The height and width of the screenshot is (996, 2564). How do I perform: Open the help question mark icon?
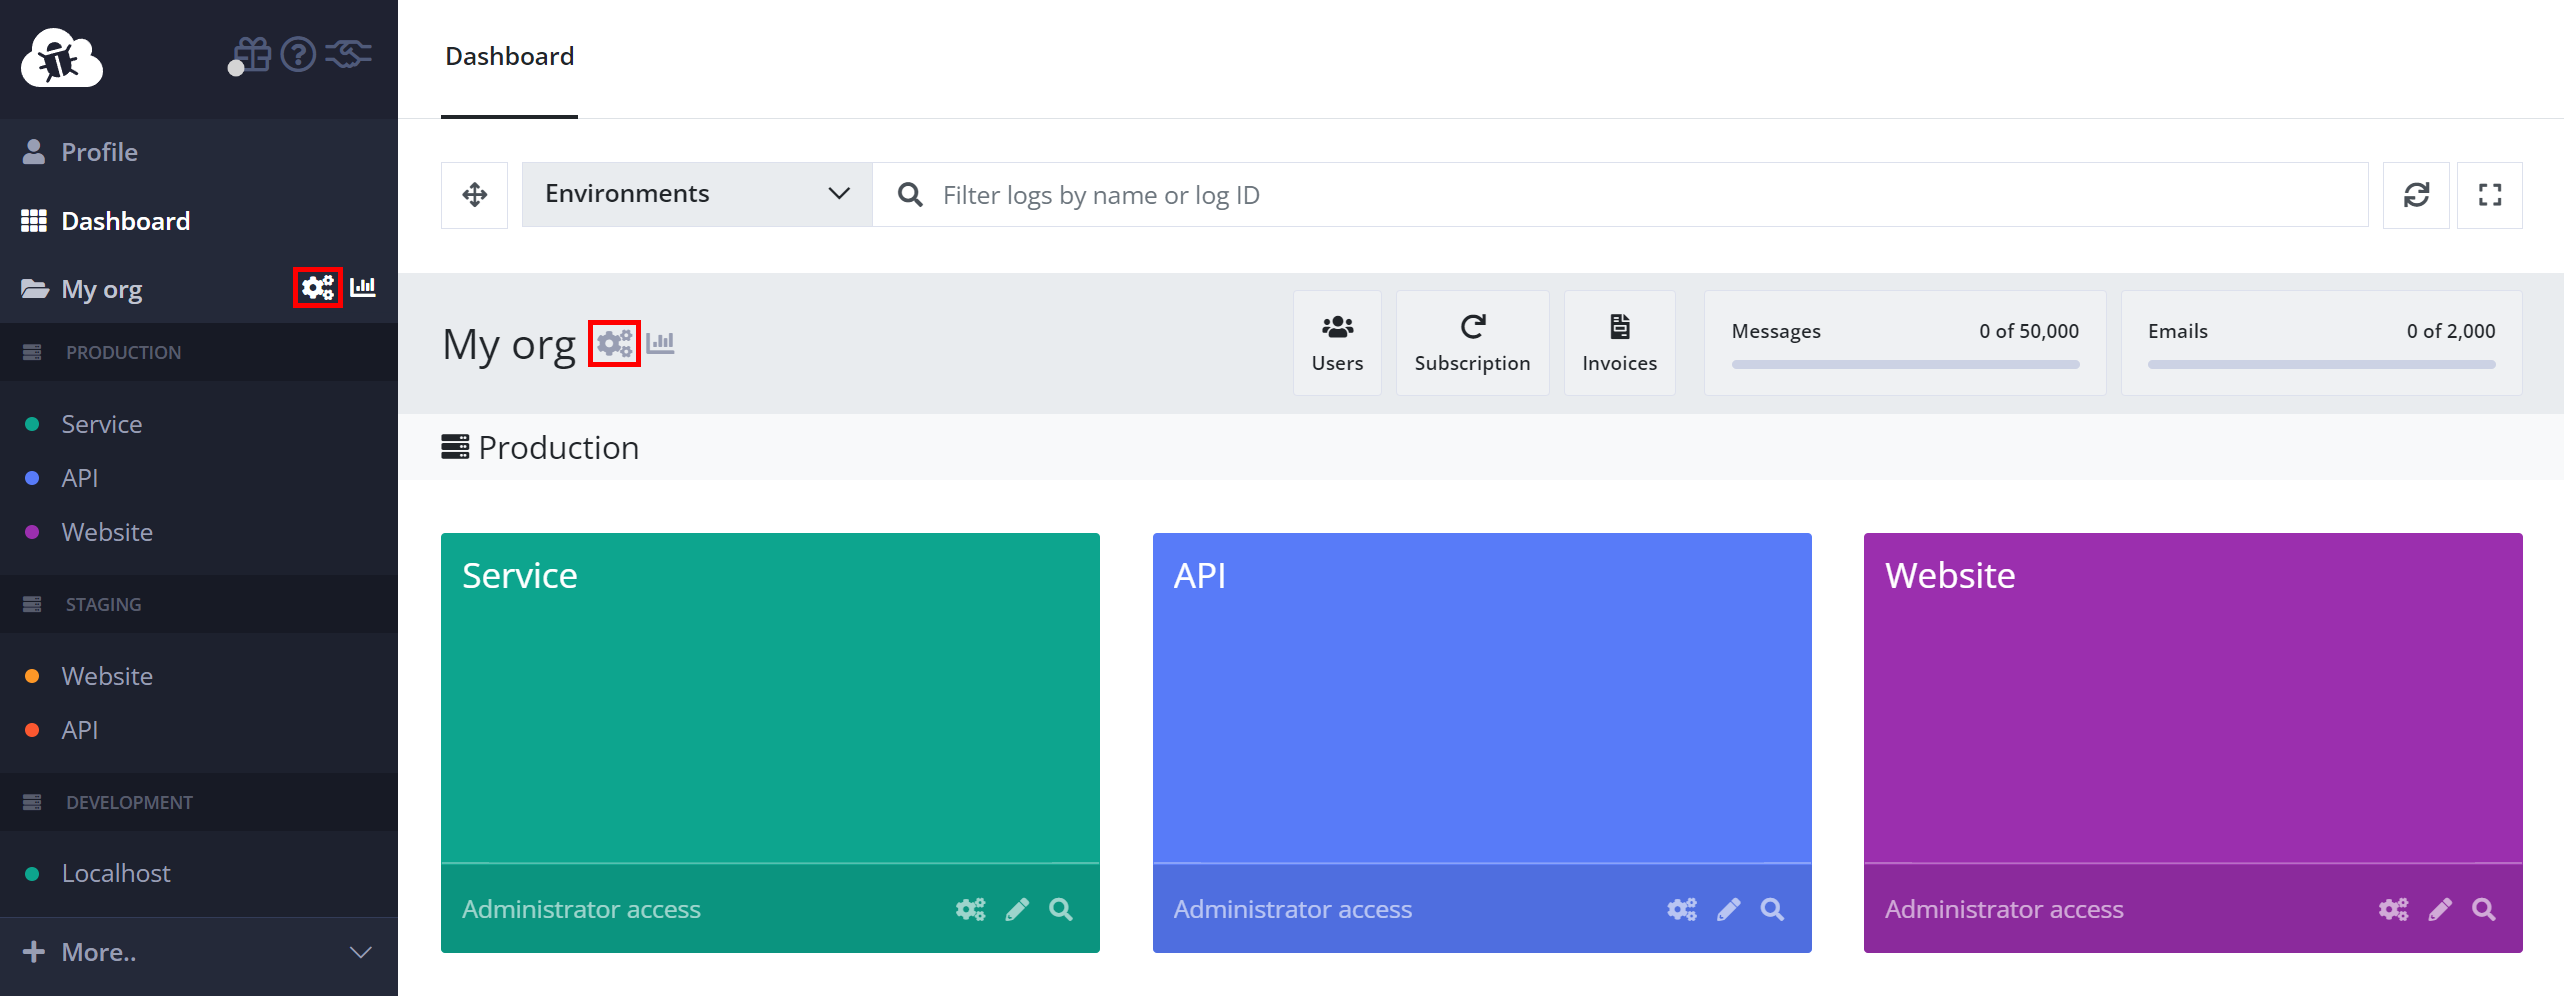(x=298, y=54)
